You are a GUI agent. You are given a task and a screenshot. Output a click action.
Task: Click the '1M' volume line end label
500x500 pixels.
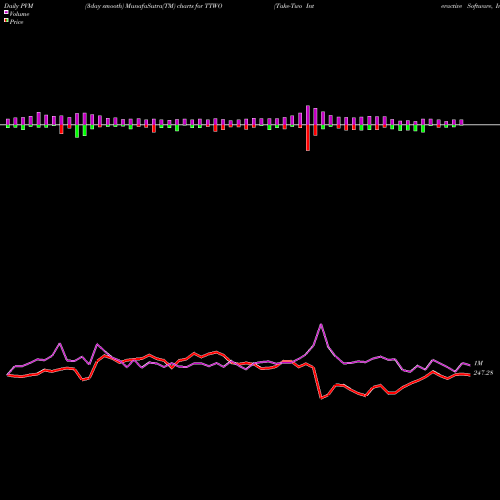(x=478, y=363)
